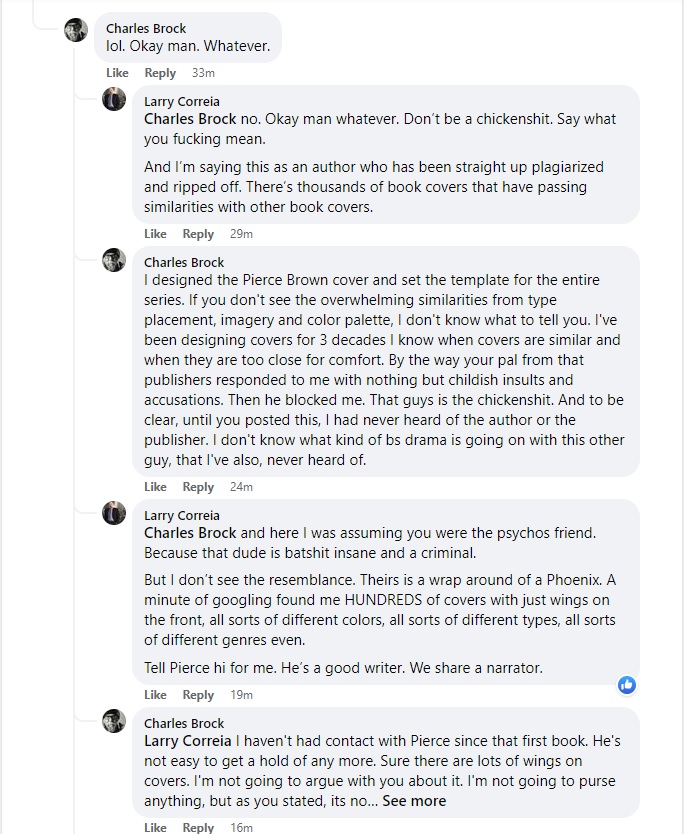Open the Charles Brock mention in the 'psychos friend' reply
Image resolution: width=684 pixels, height=834 pixels.
(x=190, y=533)
